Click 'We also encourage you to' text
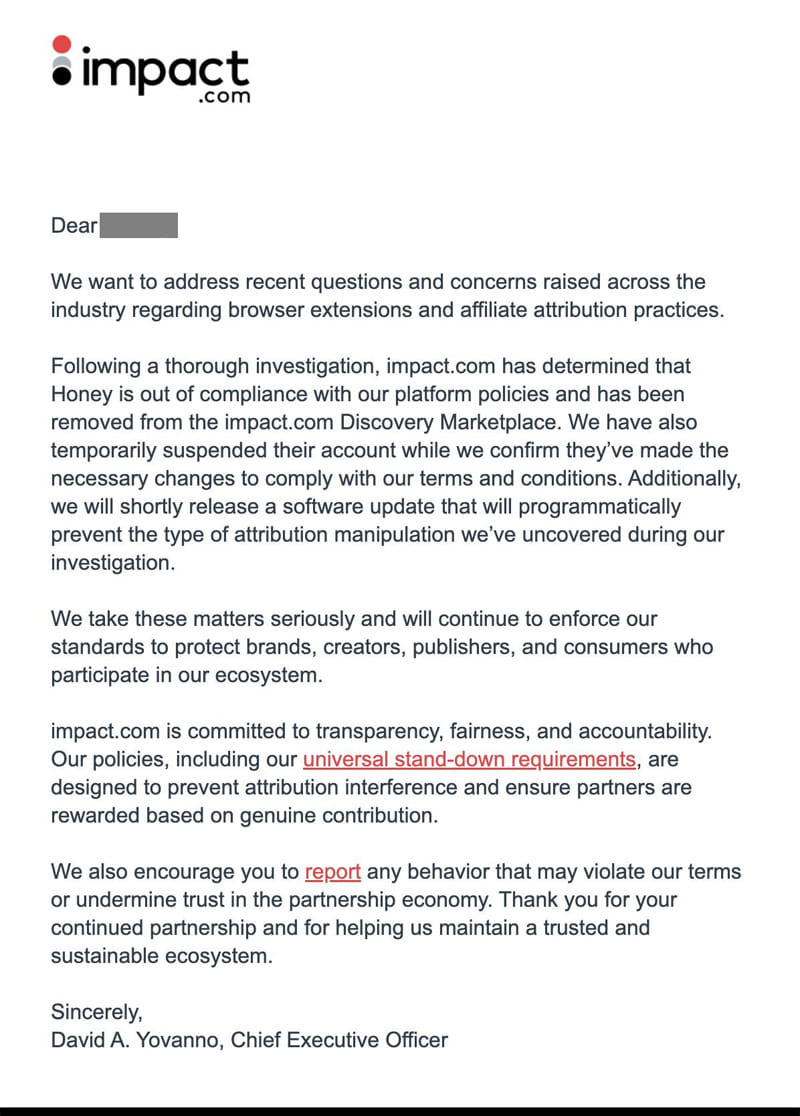 [175, 872]
